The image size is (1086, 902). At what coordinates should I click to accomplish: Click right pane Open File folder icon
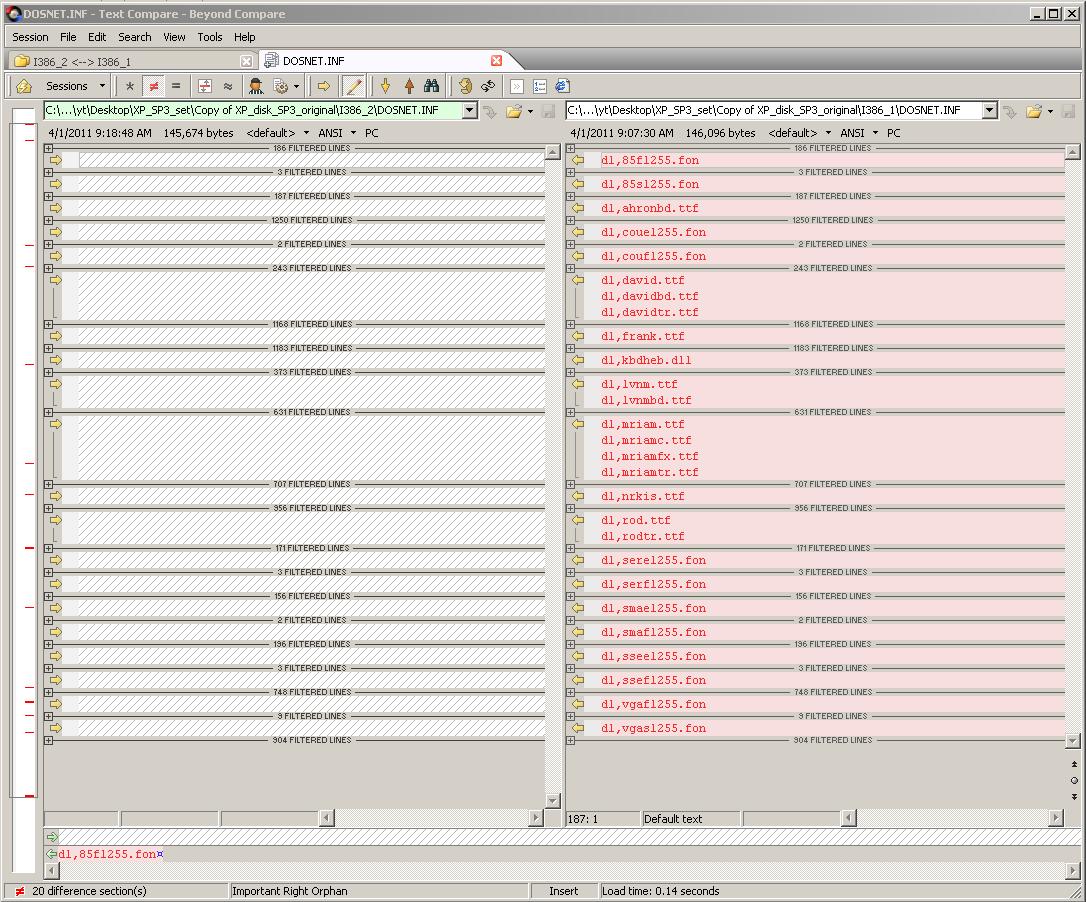[x=1034, y=111]
